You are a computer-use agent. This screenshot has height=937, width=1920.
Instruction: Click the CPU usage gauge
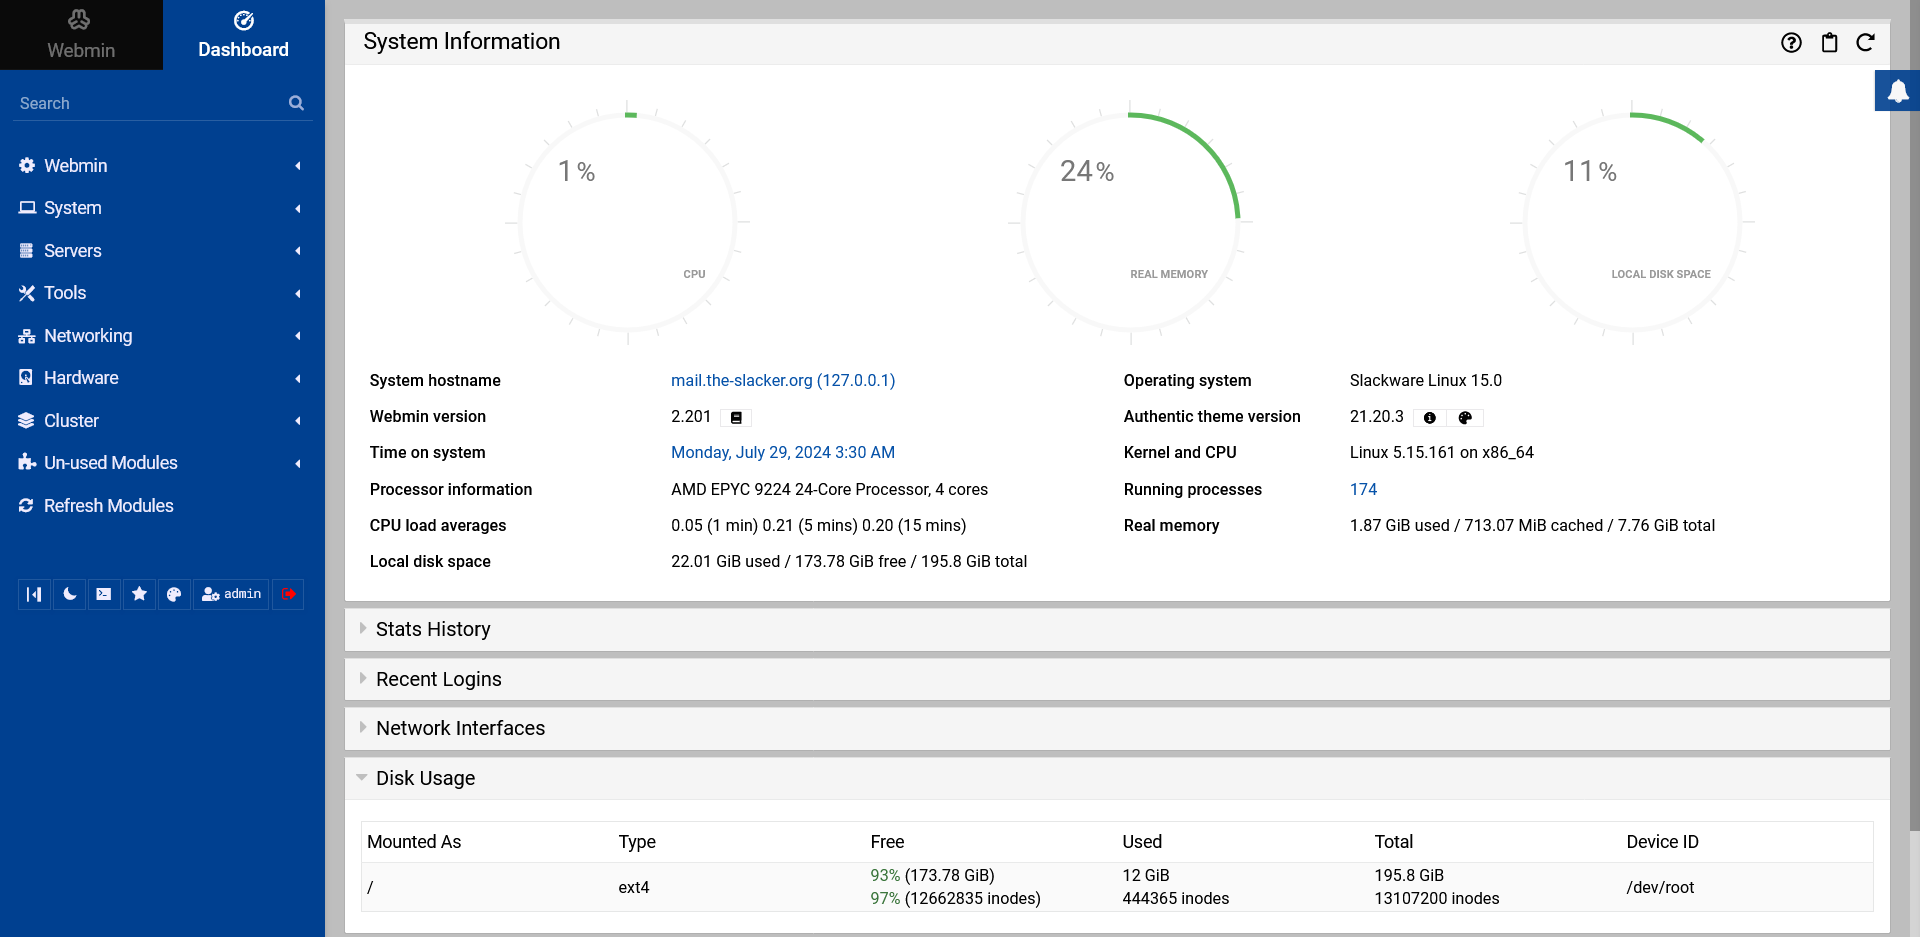click(629, 222)
